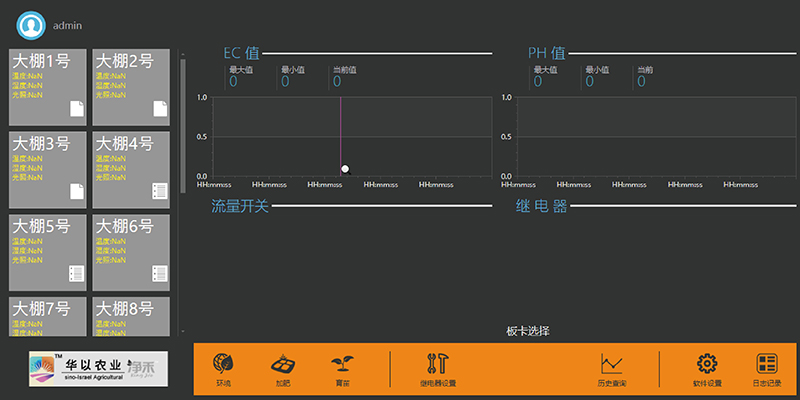Screen dimensions: 800x400
Task: Open 日志记录 log records icon
Action: [766, 364]
